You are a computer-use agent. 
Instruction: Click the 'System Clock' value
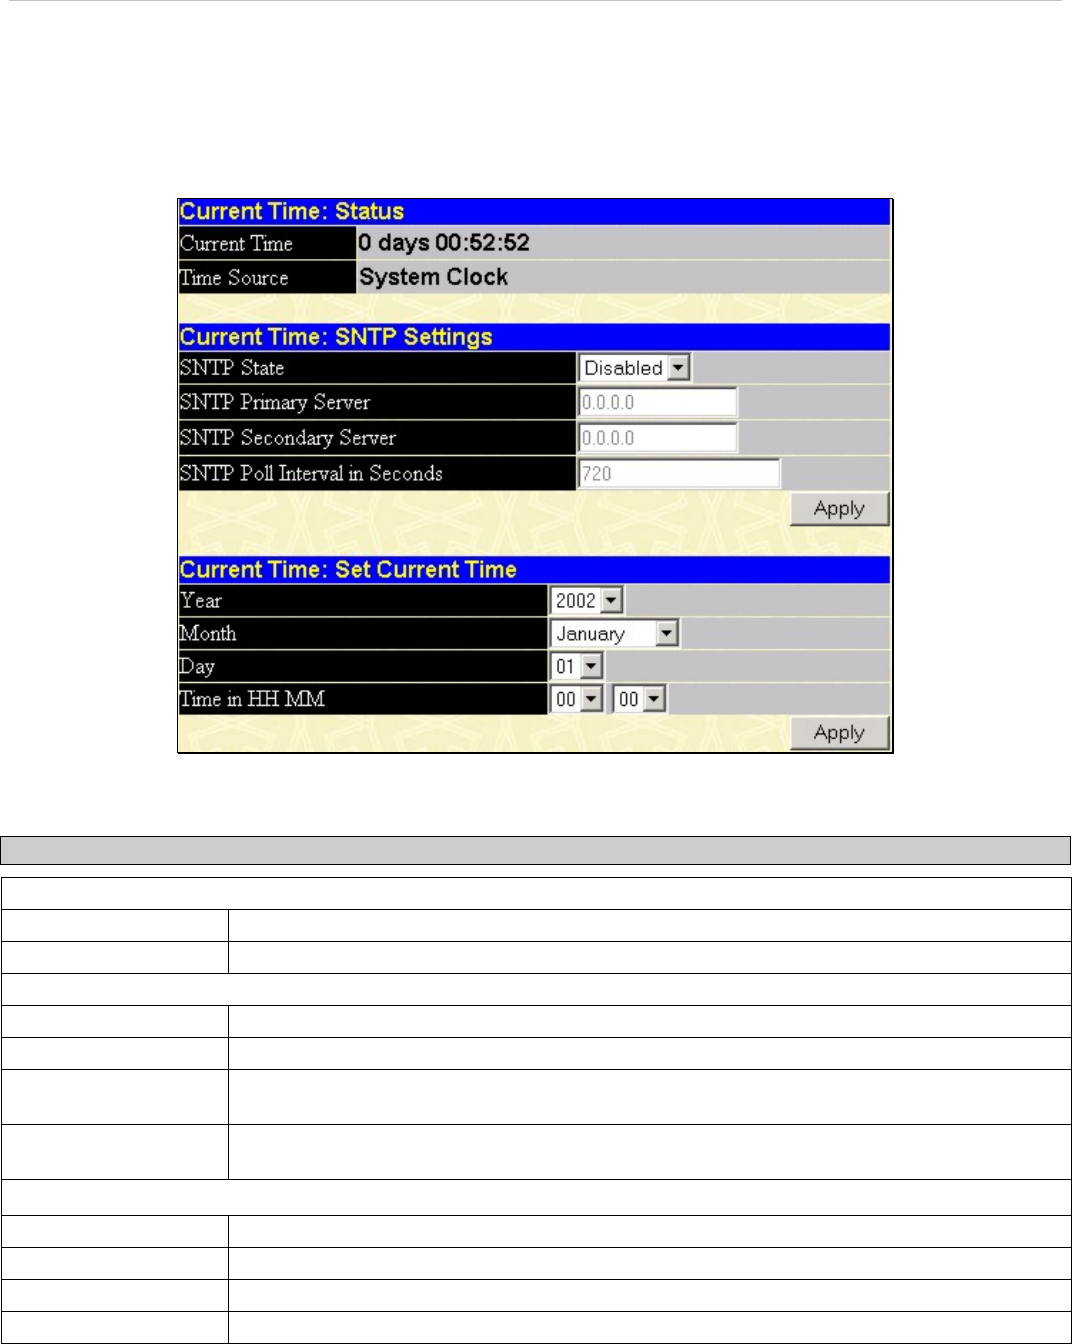pyautogui.click(x=433, y=277)
